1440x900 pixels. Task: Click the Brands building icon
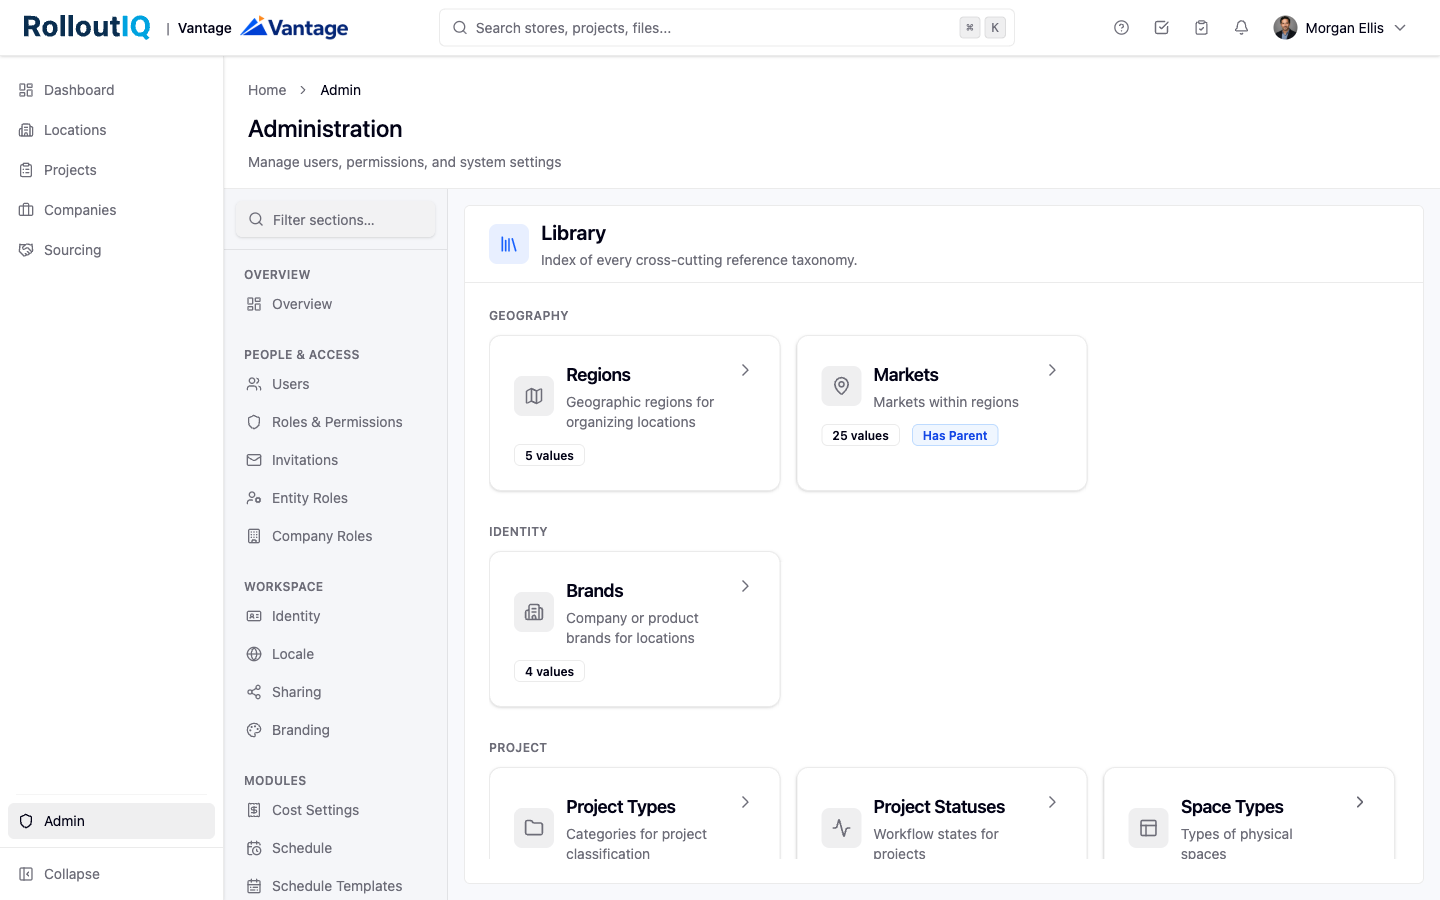tap(534, 612)
